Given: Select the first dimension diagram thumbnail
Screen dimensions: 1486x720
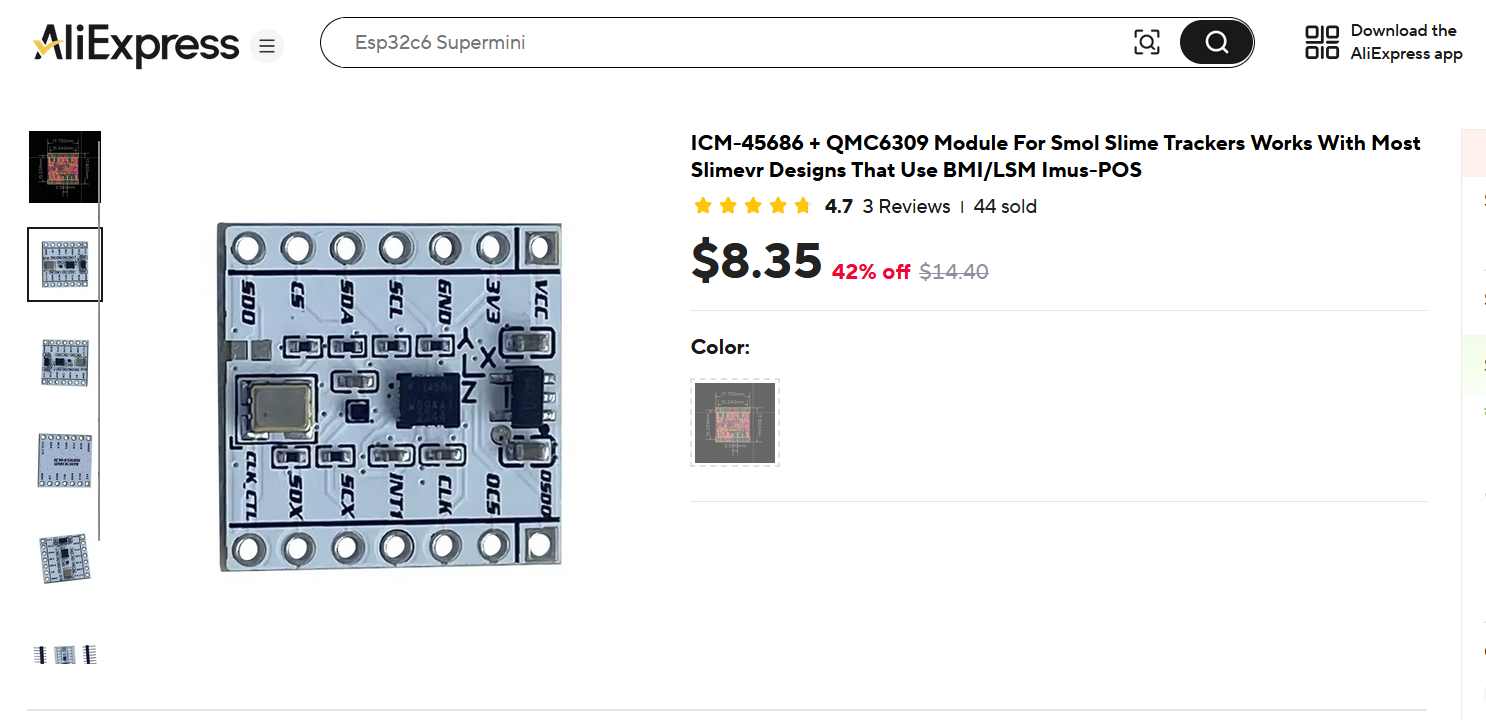Looking at the screenshot, I should (x=65, y=167).
